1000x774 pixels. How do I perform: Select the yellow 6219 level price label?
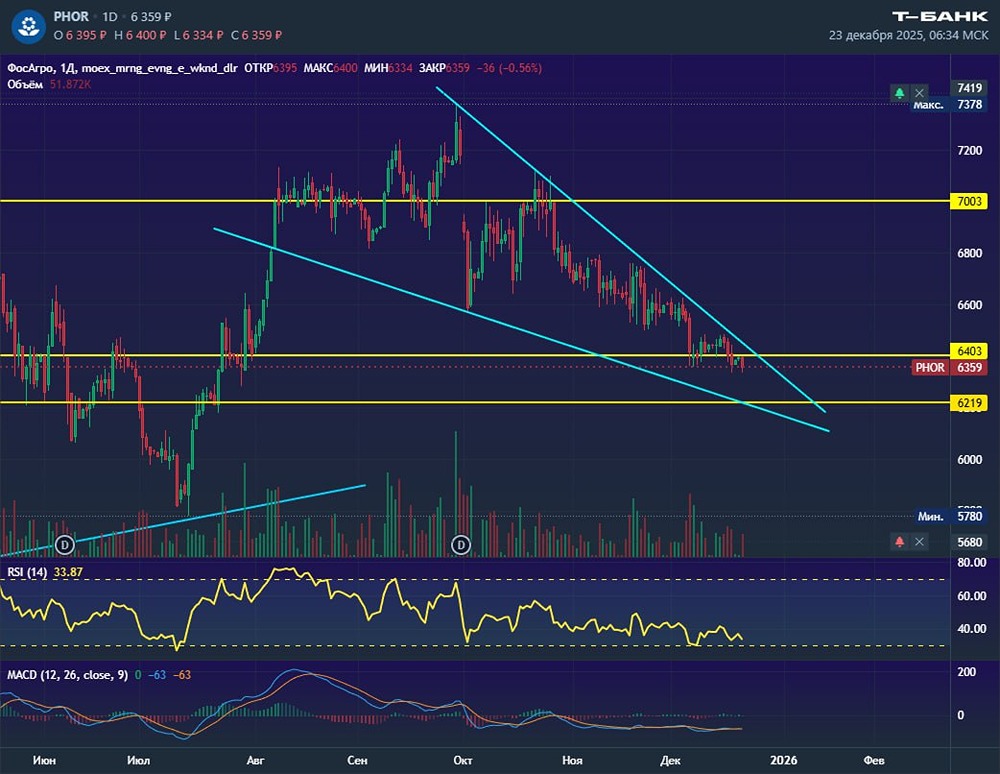coord(969,403)
